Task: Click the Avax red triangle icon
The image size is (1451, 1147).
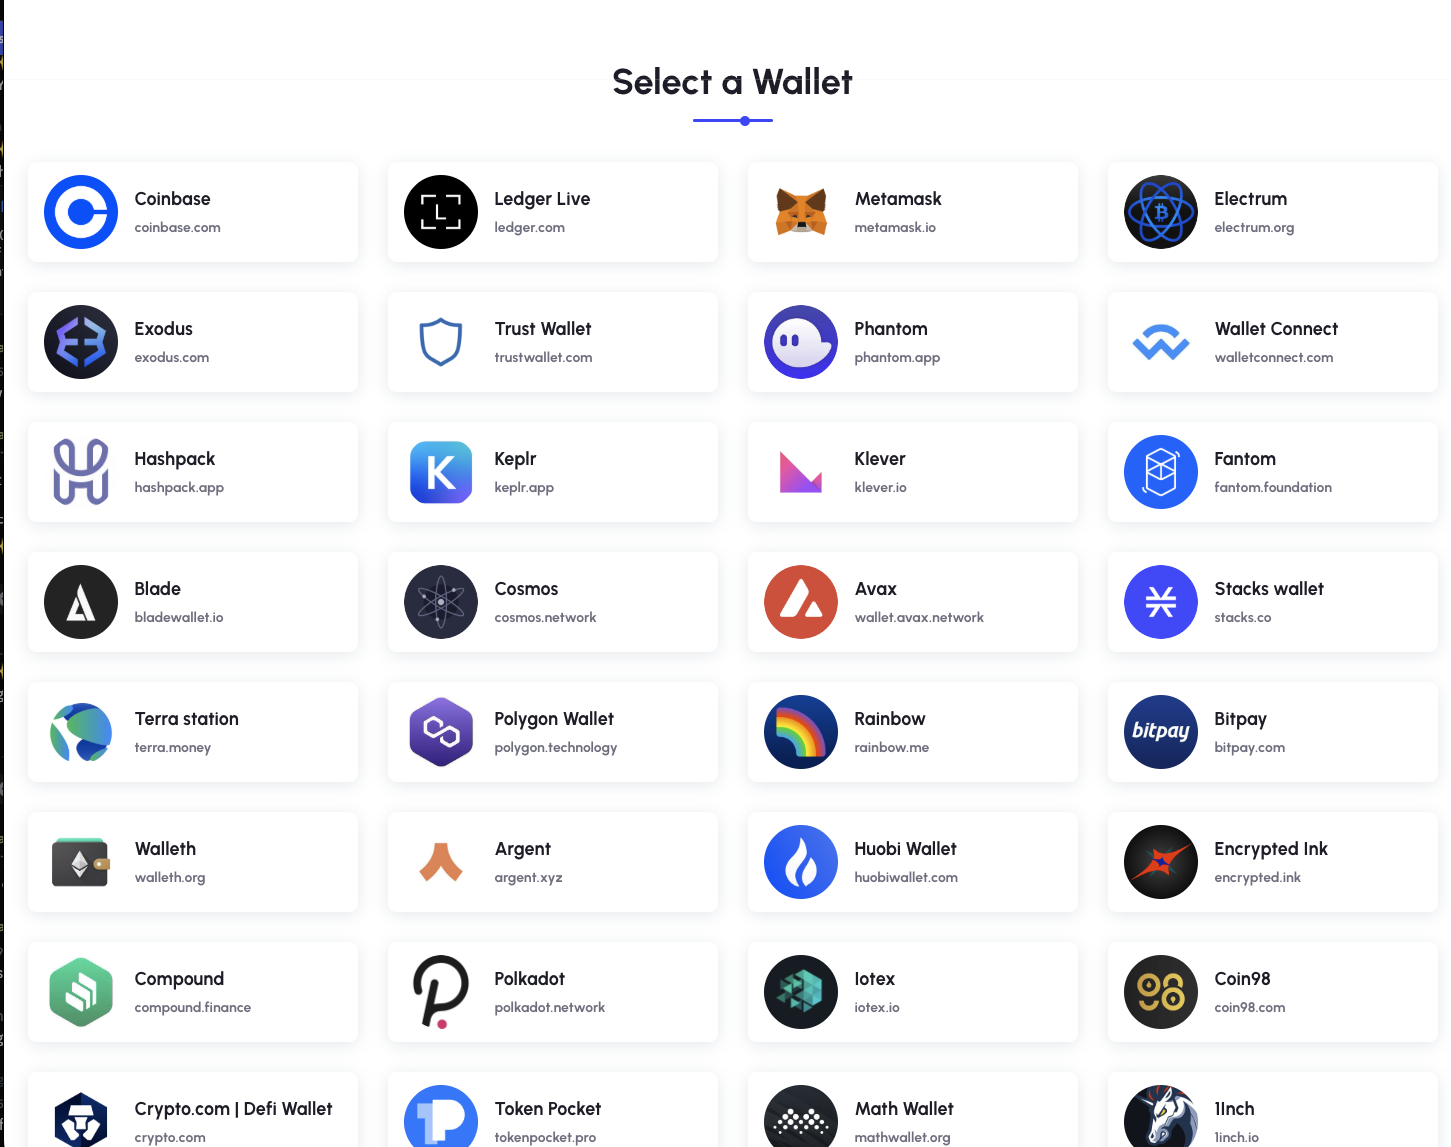Action: (801, 602)
